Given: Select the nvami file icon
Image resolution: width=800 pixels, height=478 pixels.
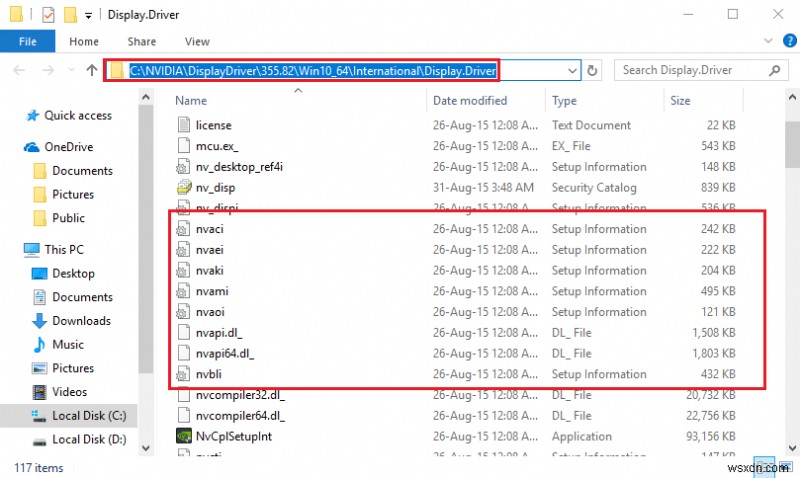Looking at the screenshot, I should coord(184,291).
